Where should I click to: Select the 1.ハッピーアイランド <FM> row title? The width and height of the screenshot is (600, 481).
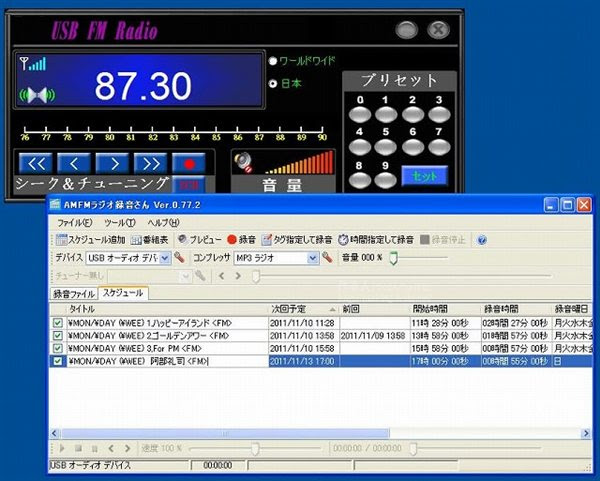[x=150, y=323]
